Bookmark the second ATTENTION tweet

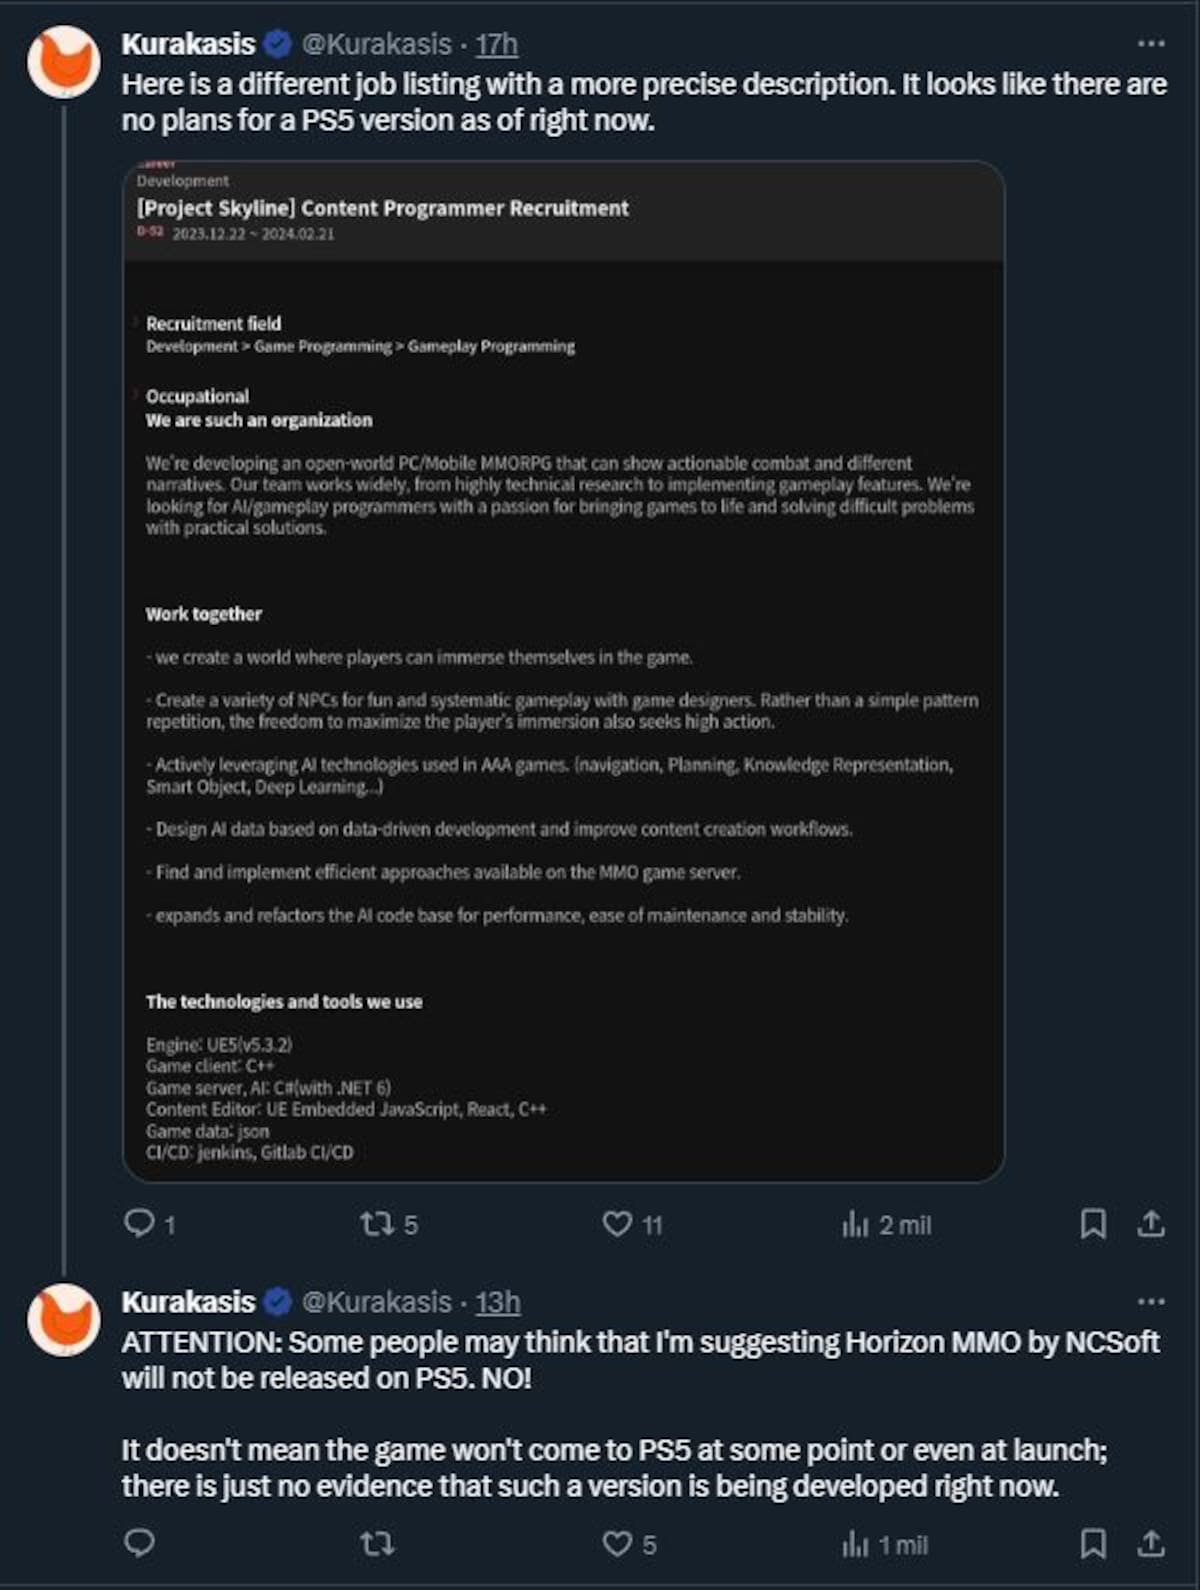click(x=1093, y=1544)
